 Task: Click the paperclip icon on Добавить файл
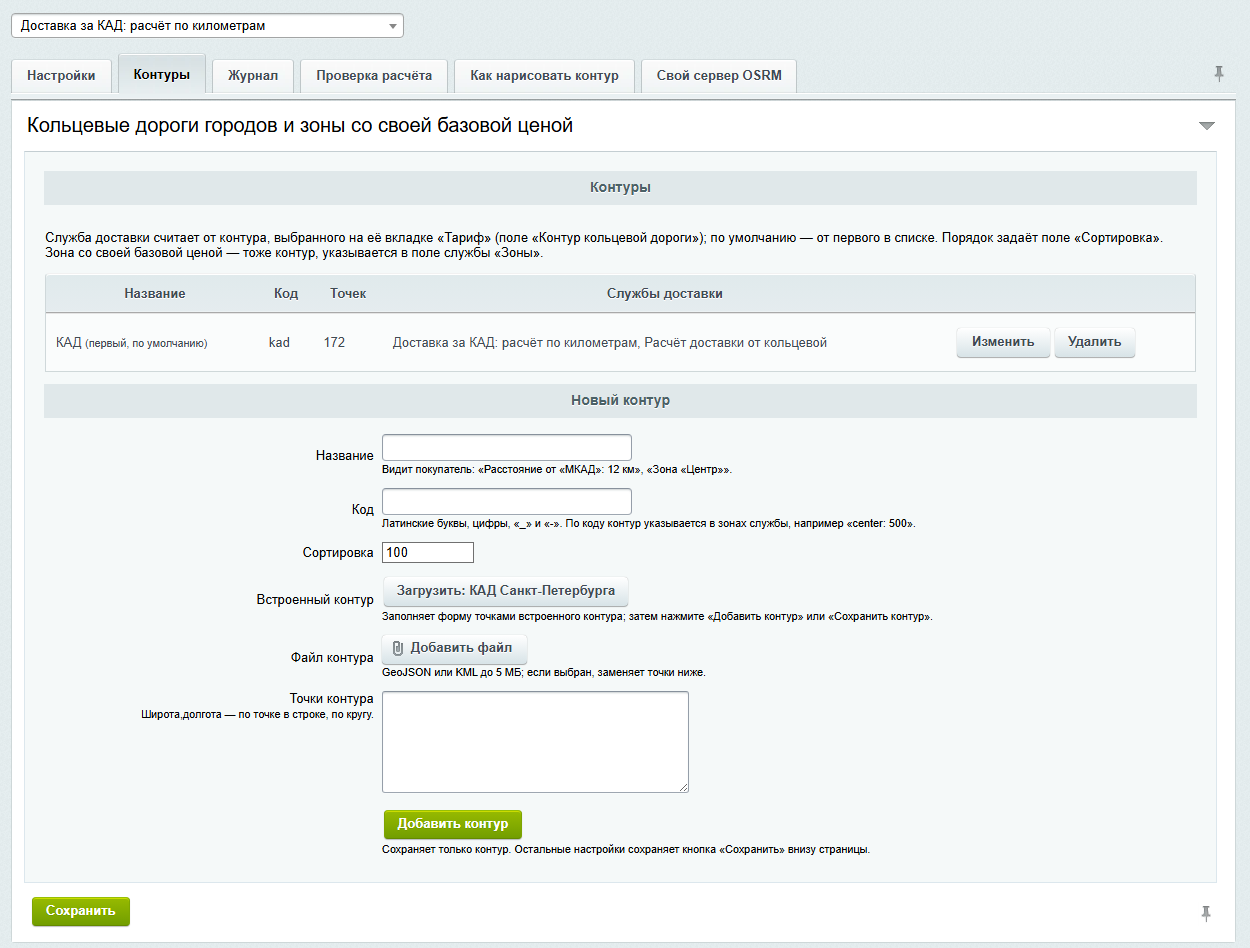(x=397, y=648)
